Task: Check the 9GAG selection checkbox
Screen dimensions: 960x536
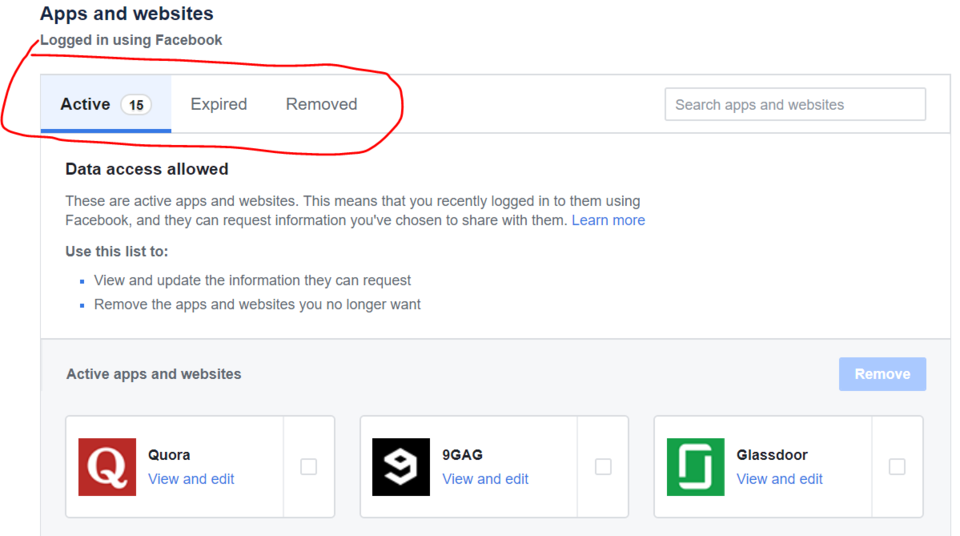Action: (x=603, y=467)
